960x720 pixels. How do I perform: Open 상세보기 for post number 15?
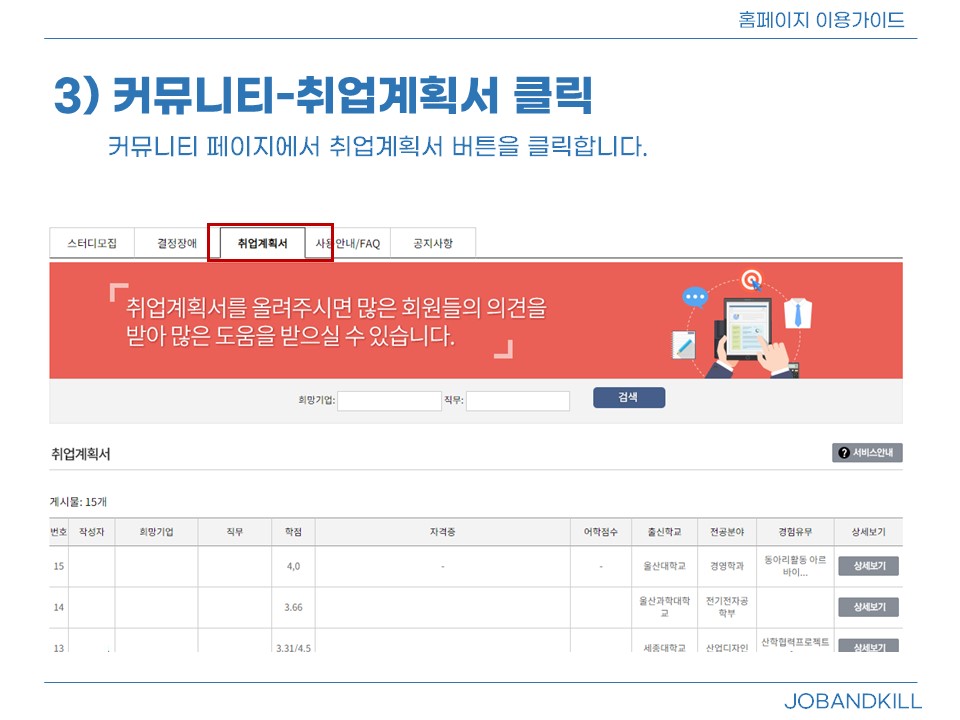pos(867,566)
